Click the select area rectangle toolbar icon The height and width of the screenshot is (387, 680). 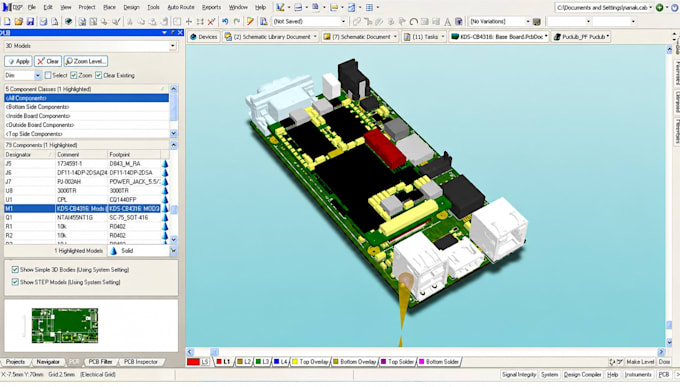(177, 21)
